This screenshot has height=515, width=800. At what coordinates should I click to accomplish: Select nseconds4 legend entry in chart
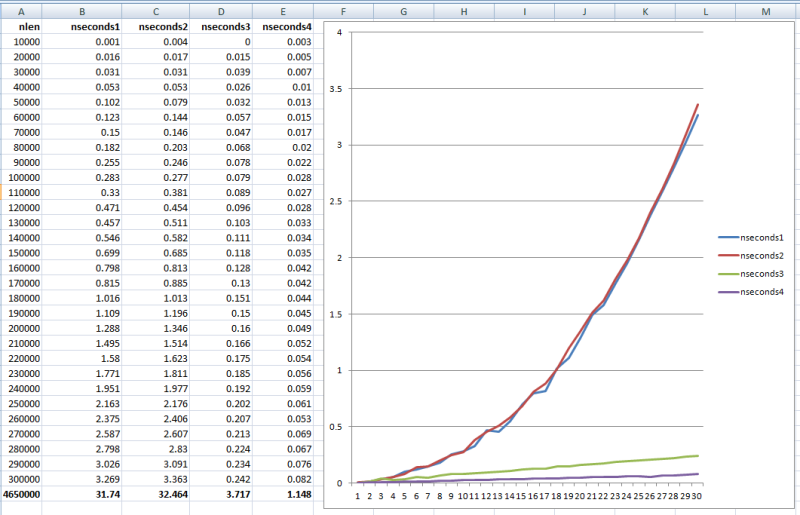coord(751,292)
